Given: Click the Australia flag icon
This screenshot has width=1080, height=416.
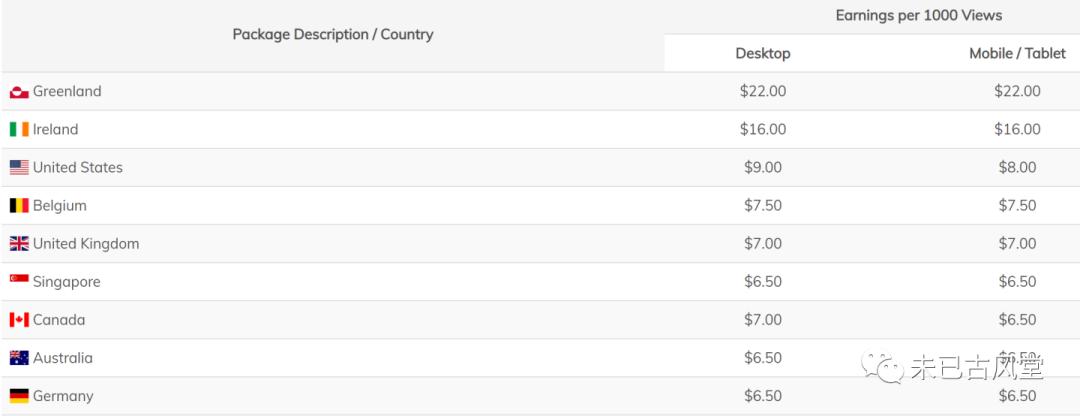Looking at the screenshot, I should [19, 358].
